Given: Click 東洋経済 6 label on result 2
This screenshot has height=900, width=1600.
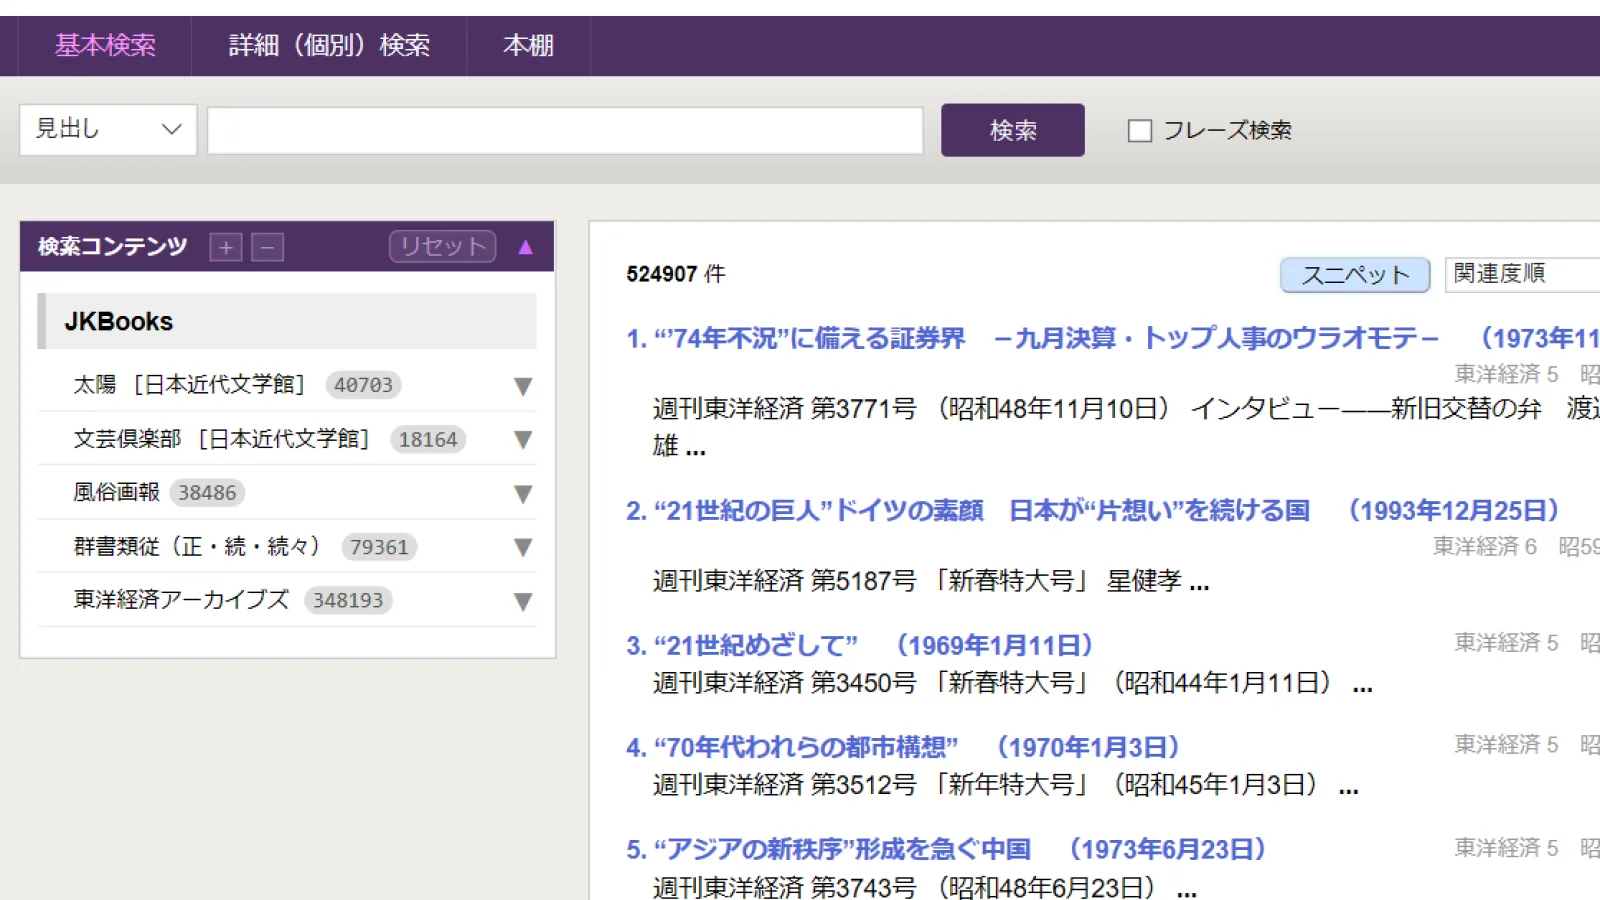Looking at the screenshot, I should tap(1485, 546).
